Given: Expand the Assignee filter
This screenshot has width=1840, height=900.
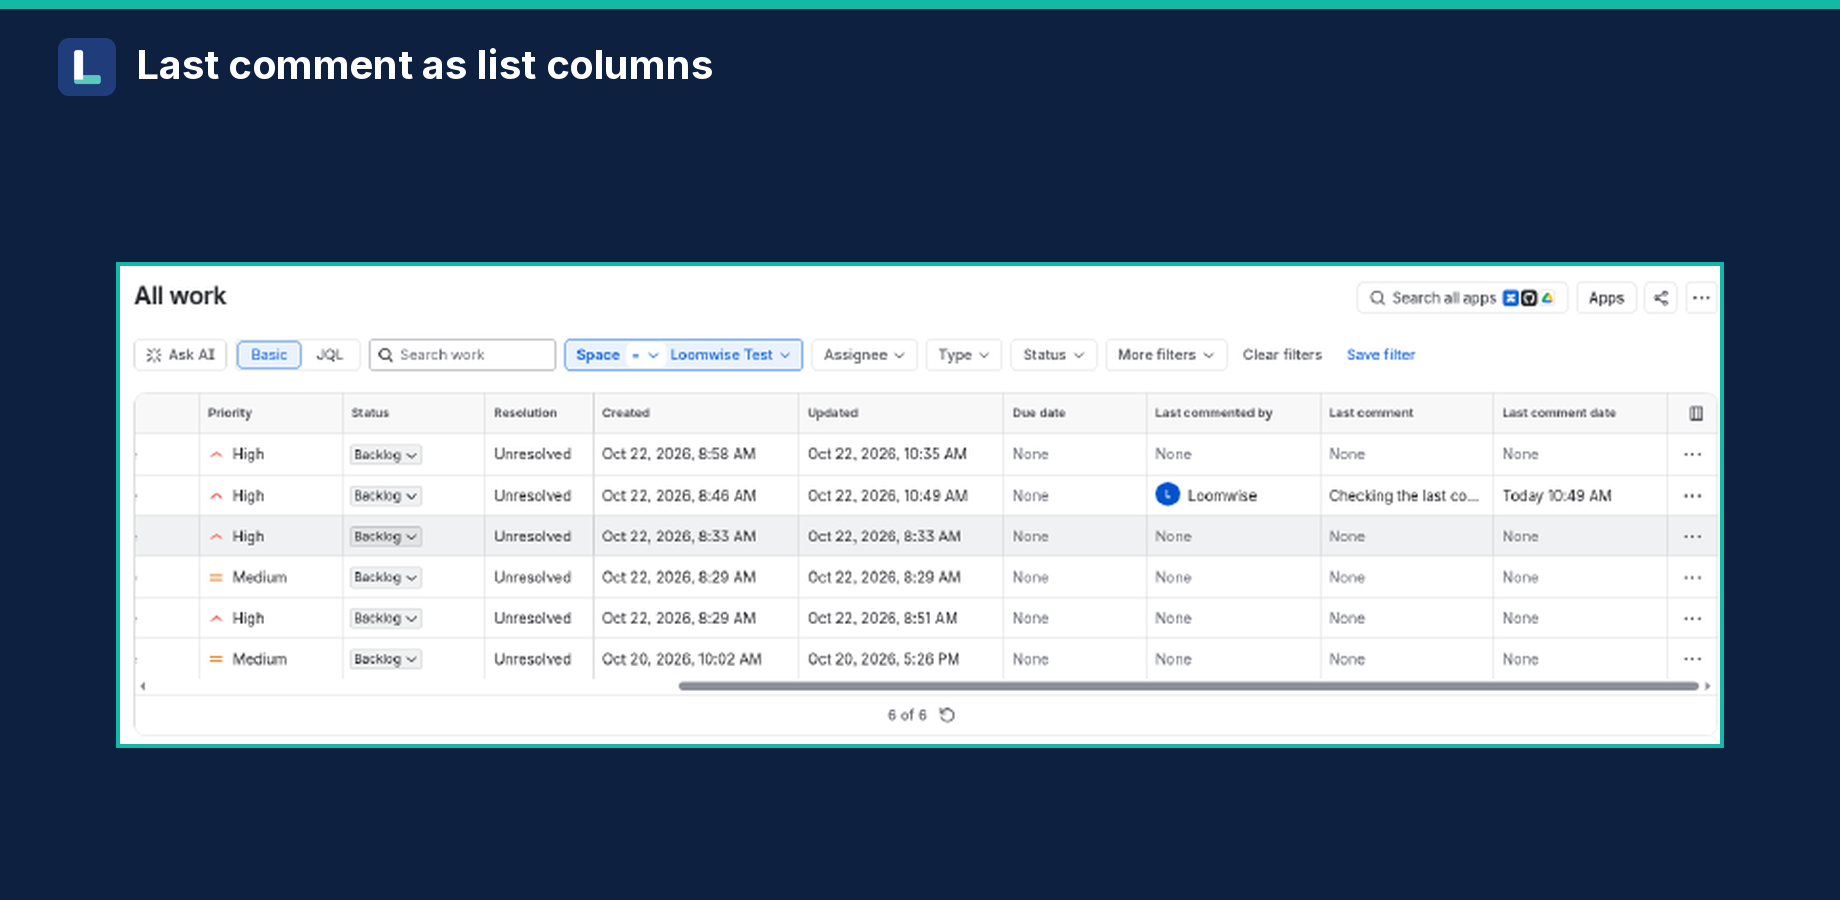Looking at the screenshot, I should click(864, 355).
